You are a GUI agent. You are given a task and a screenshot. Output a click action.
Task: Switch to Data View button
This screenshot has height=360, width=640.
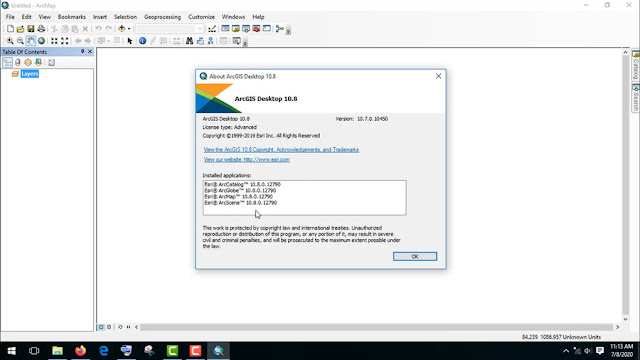pos(101,327)
